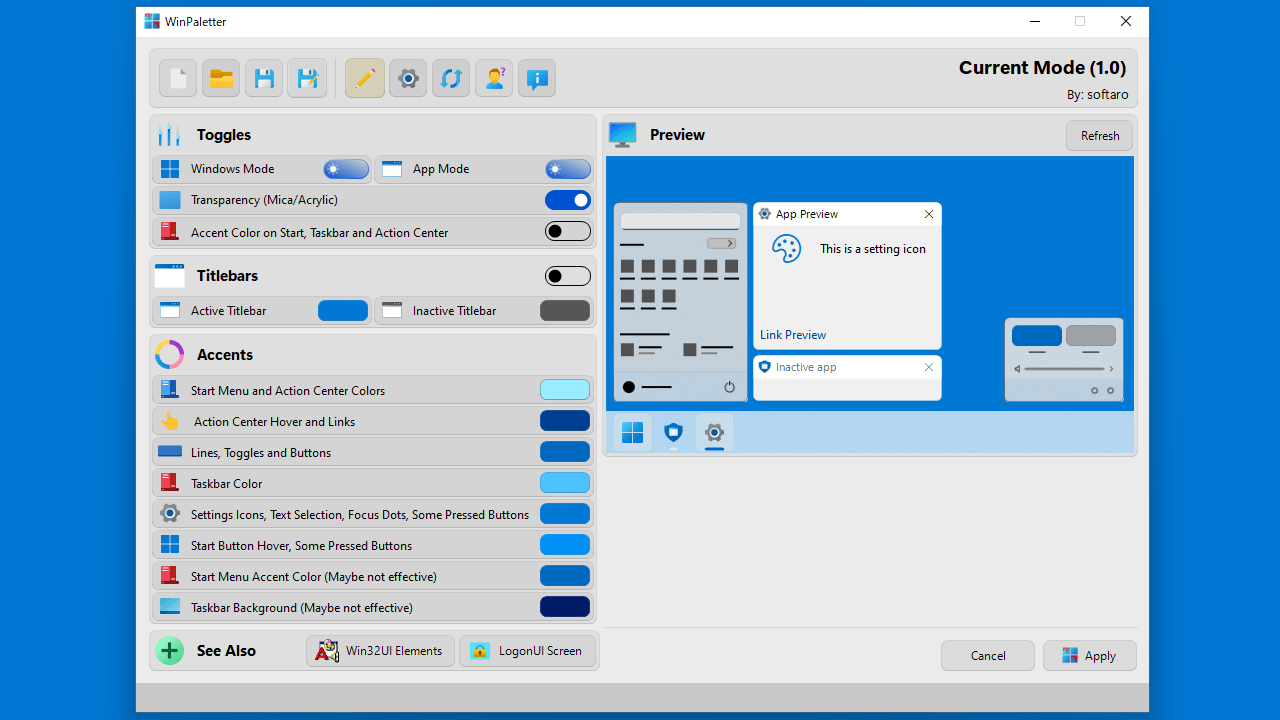Disable Transparency (Mica/Acrylic) switch
Image resolution: width=1280 pixels, height=720 pixels.
[568, 200]
